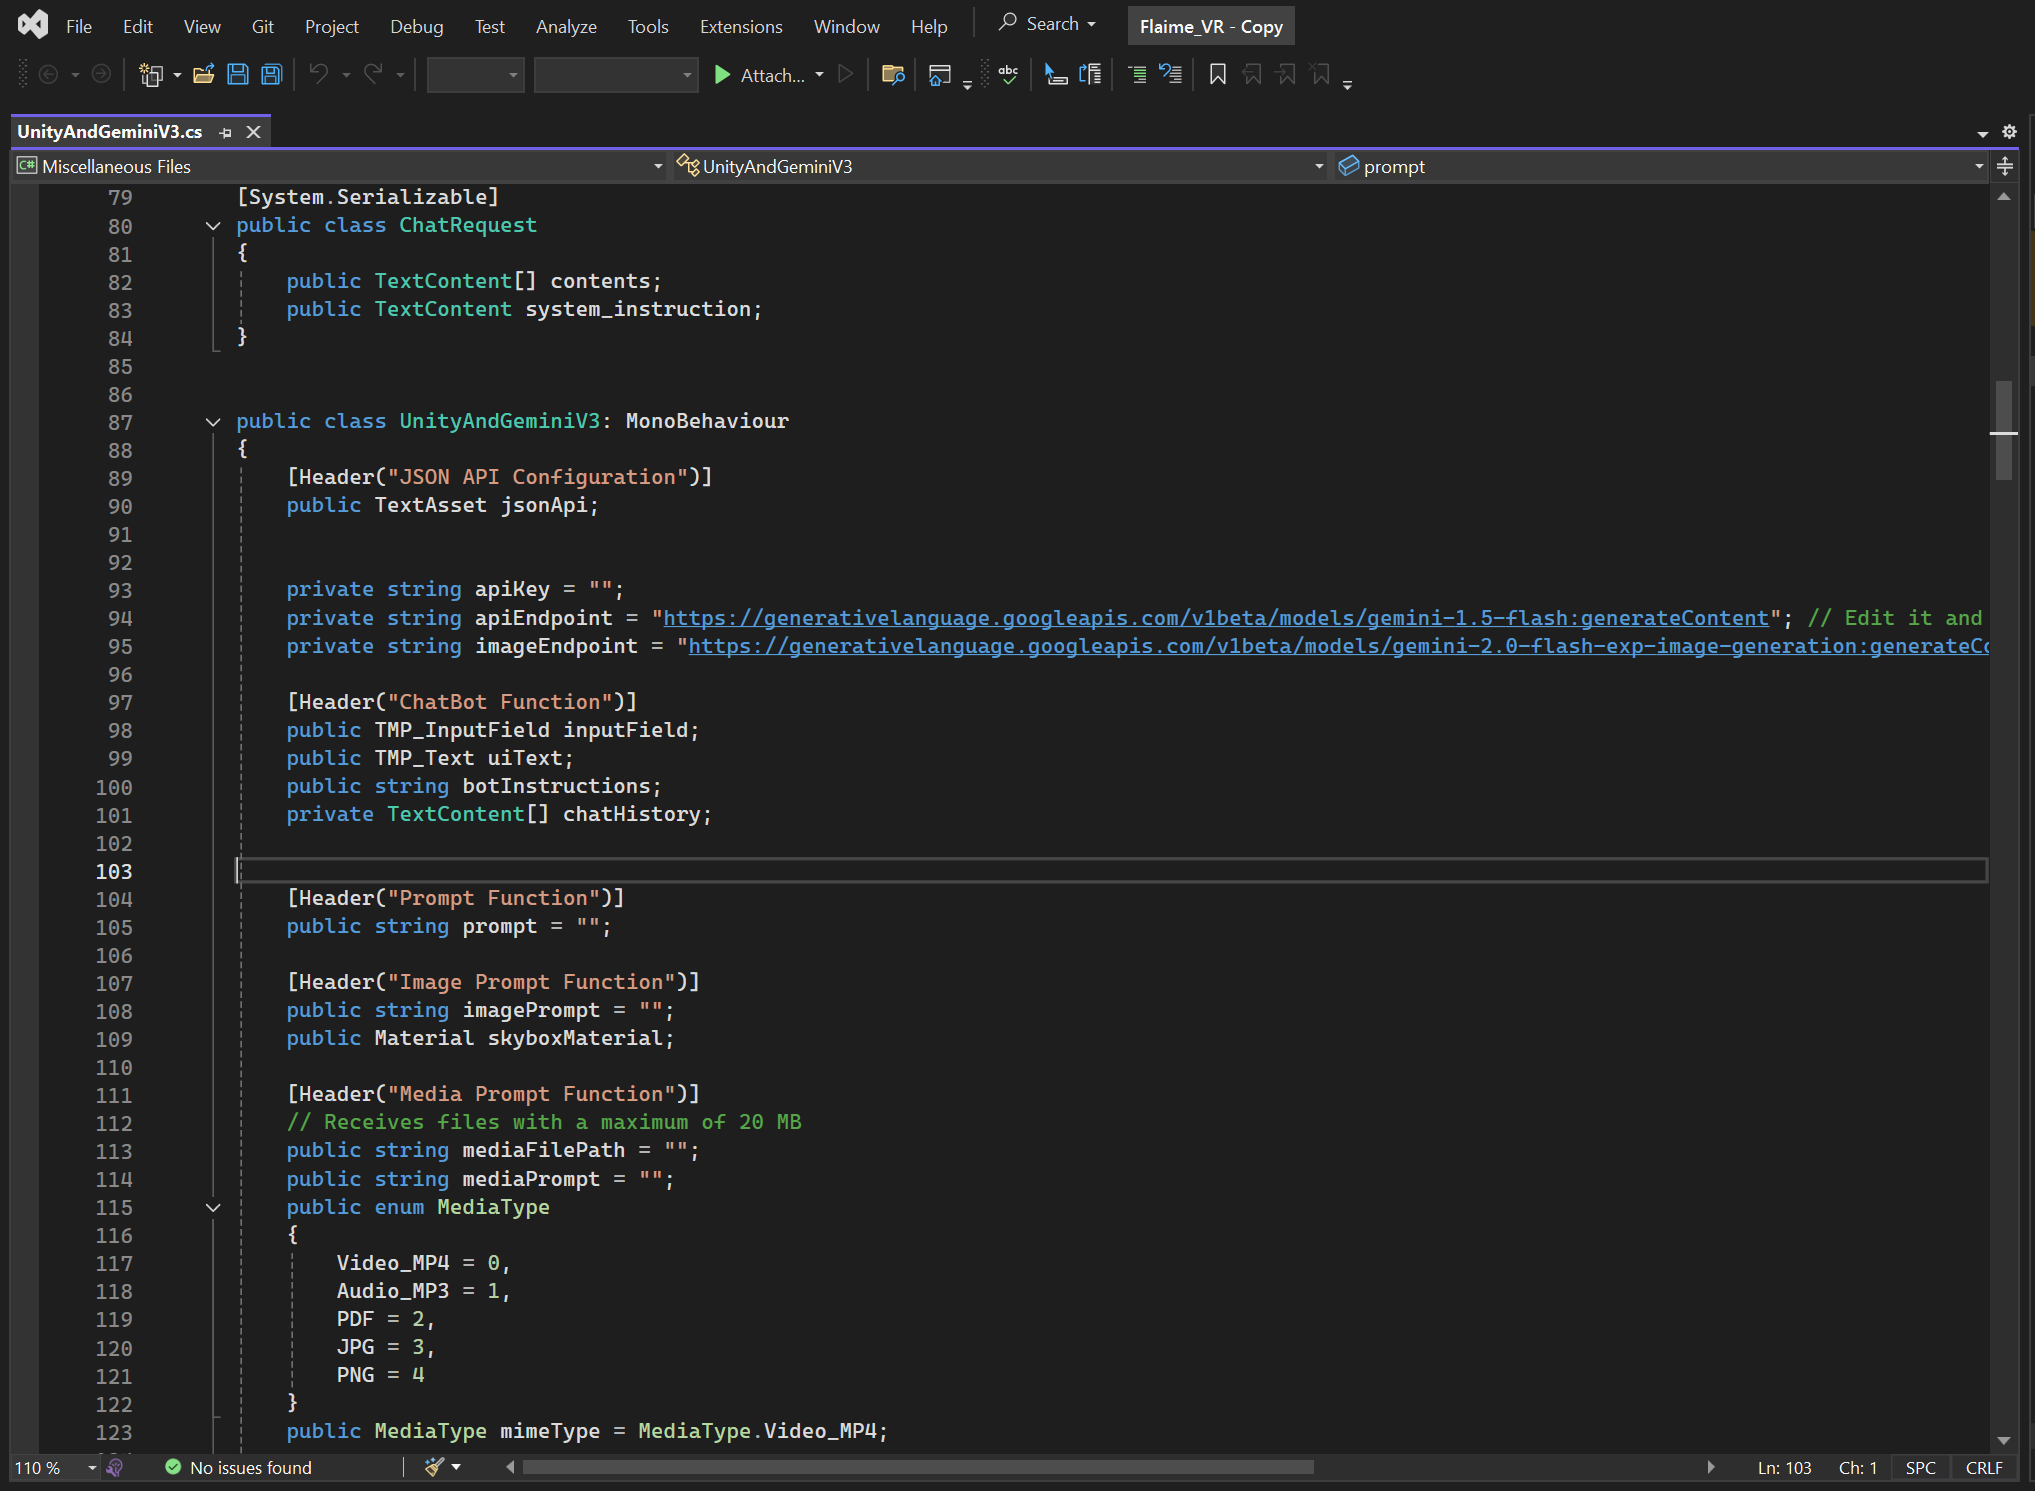Open the 110 % zoom dropdown
The height and width of the screenshot is (1491, 2035).
[91, 1468]
